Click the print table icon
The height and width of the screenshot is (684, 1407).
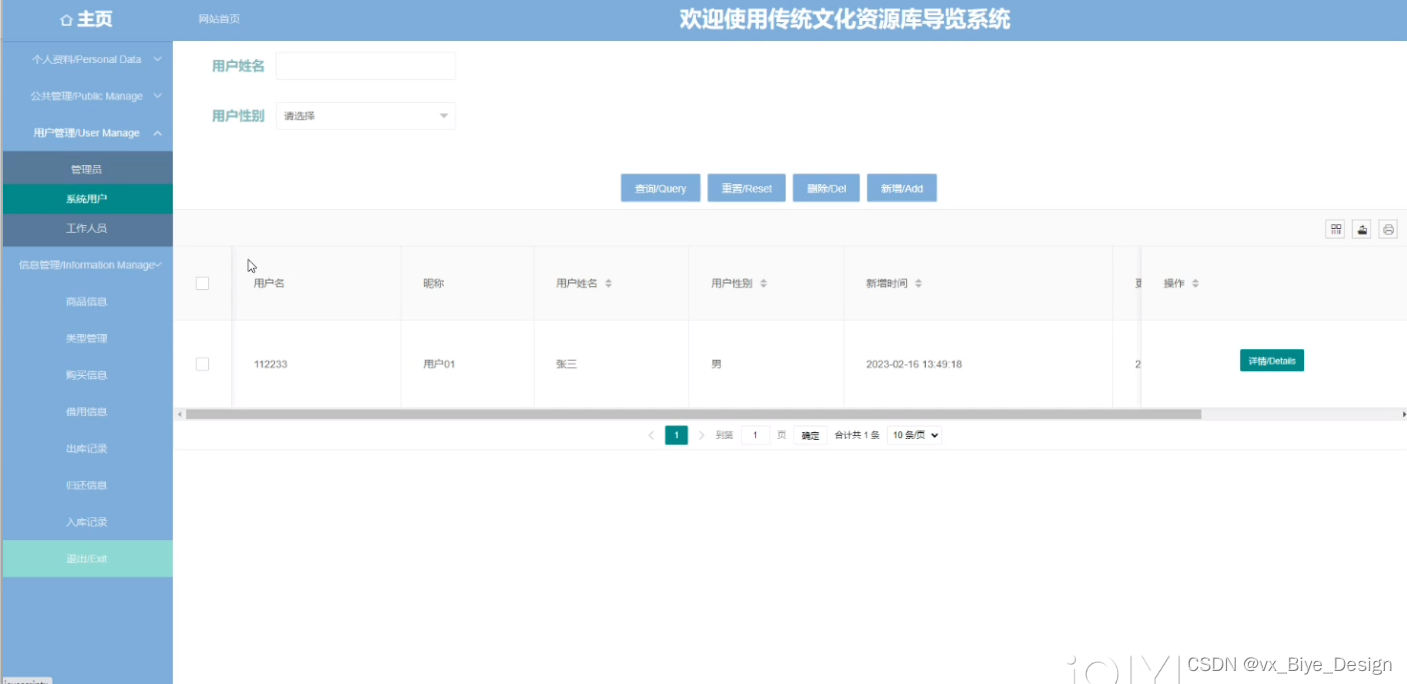[x=1388, y=229]
